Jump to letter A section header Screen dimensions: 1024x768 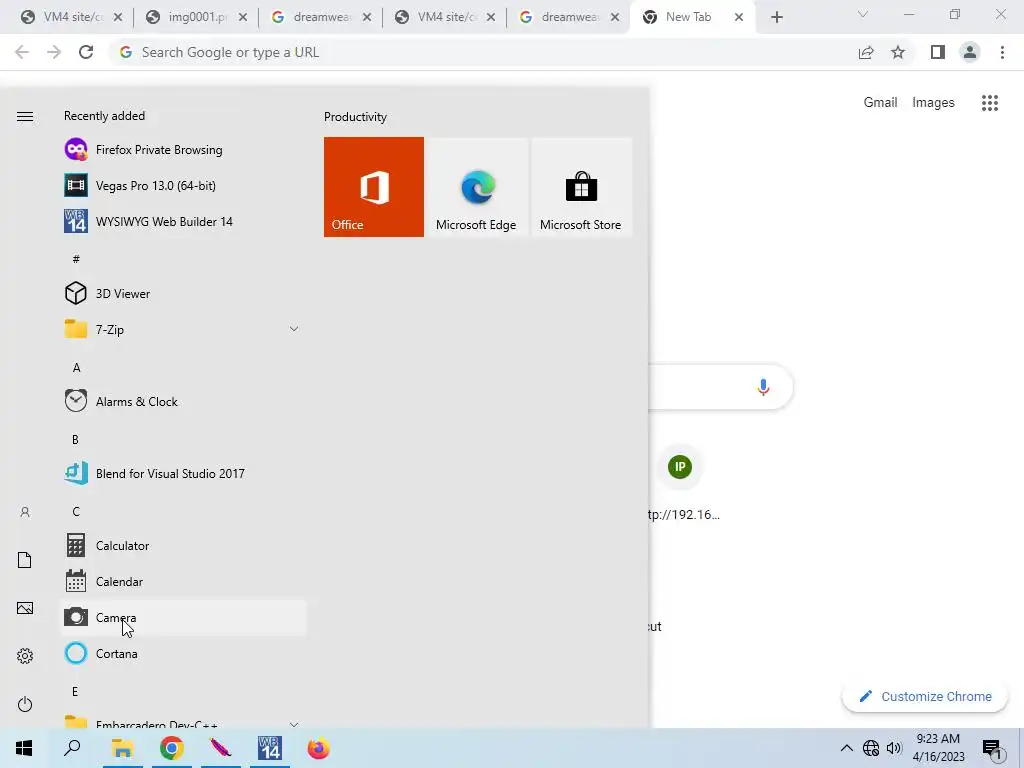pyautogui.click(x=76, y=368)
